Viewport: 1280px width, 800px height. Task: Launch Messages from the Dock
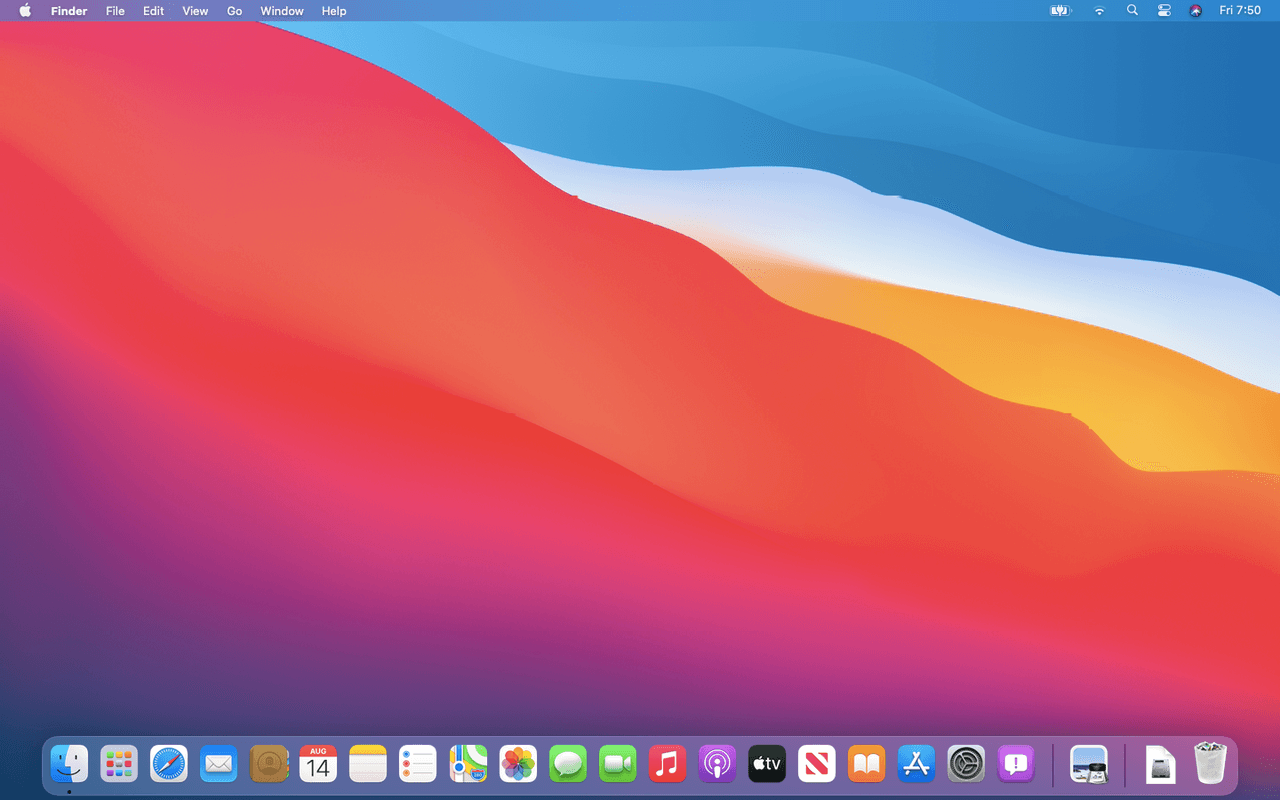[568, 765]
